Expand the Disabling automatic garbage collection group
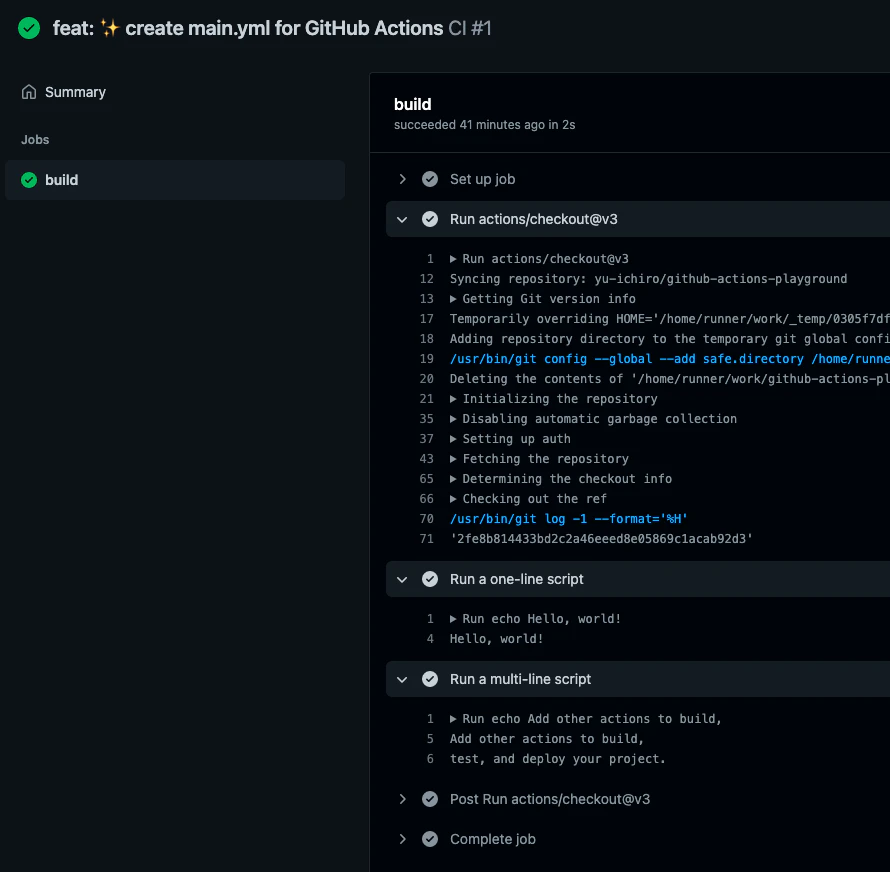The image size is (890, 872). (x=453, y=419)
